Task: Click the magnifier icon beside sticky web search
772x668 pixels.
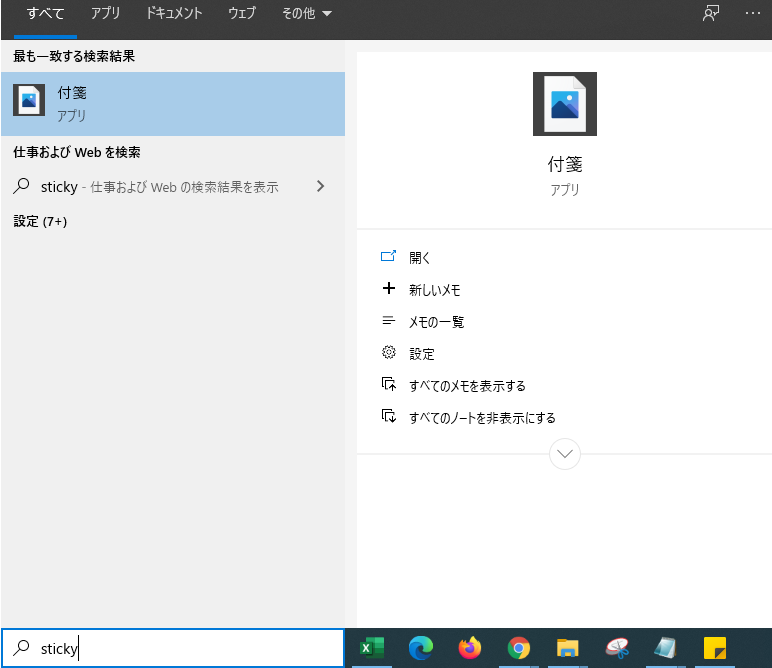Action: click(x=21, y=186)
